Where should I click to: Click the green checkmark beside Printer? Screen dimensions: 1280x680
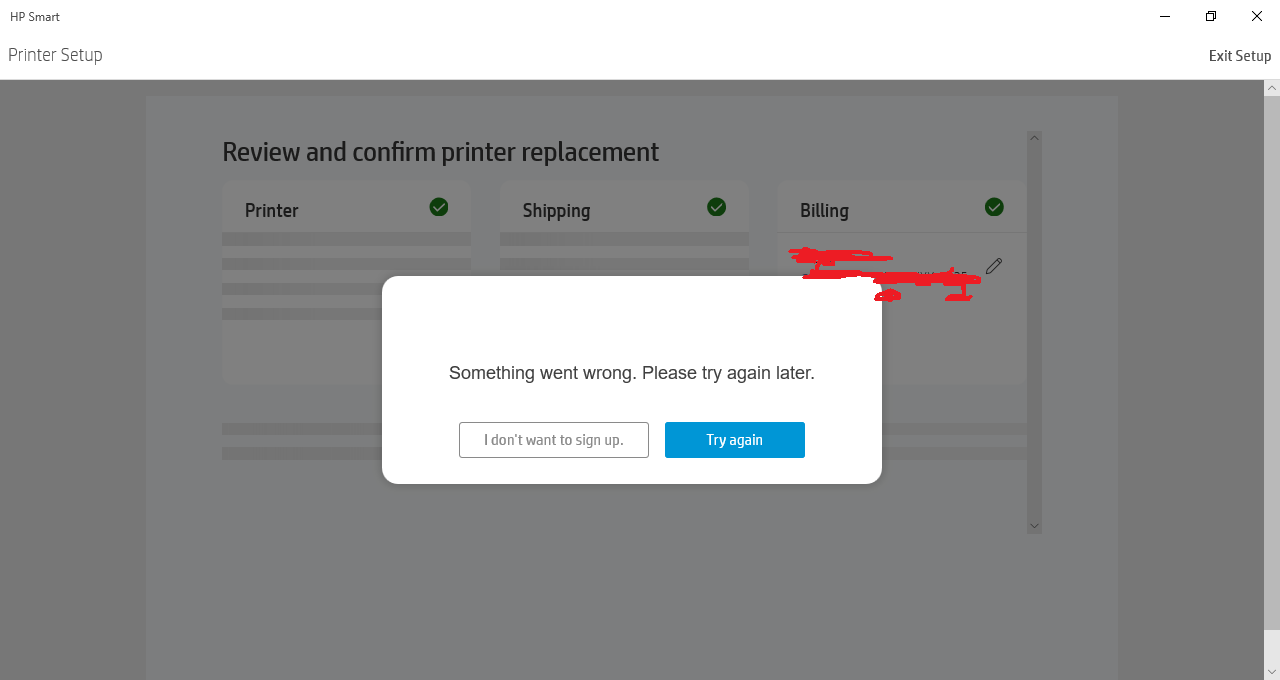pyautogui.click(x=438, y=207)
